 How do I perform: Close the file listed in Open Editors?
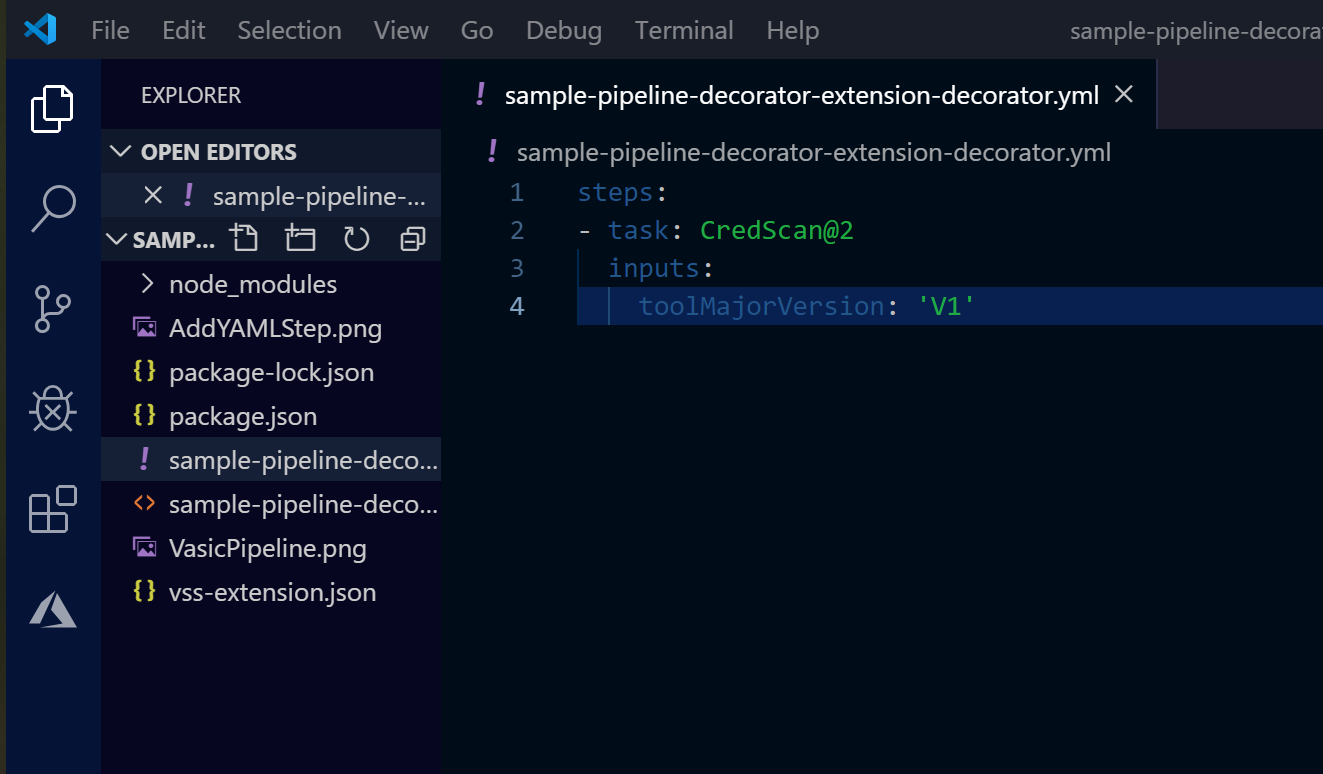[153, 196]
